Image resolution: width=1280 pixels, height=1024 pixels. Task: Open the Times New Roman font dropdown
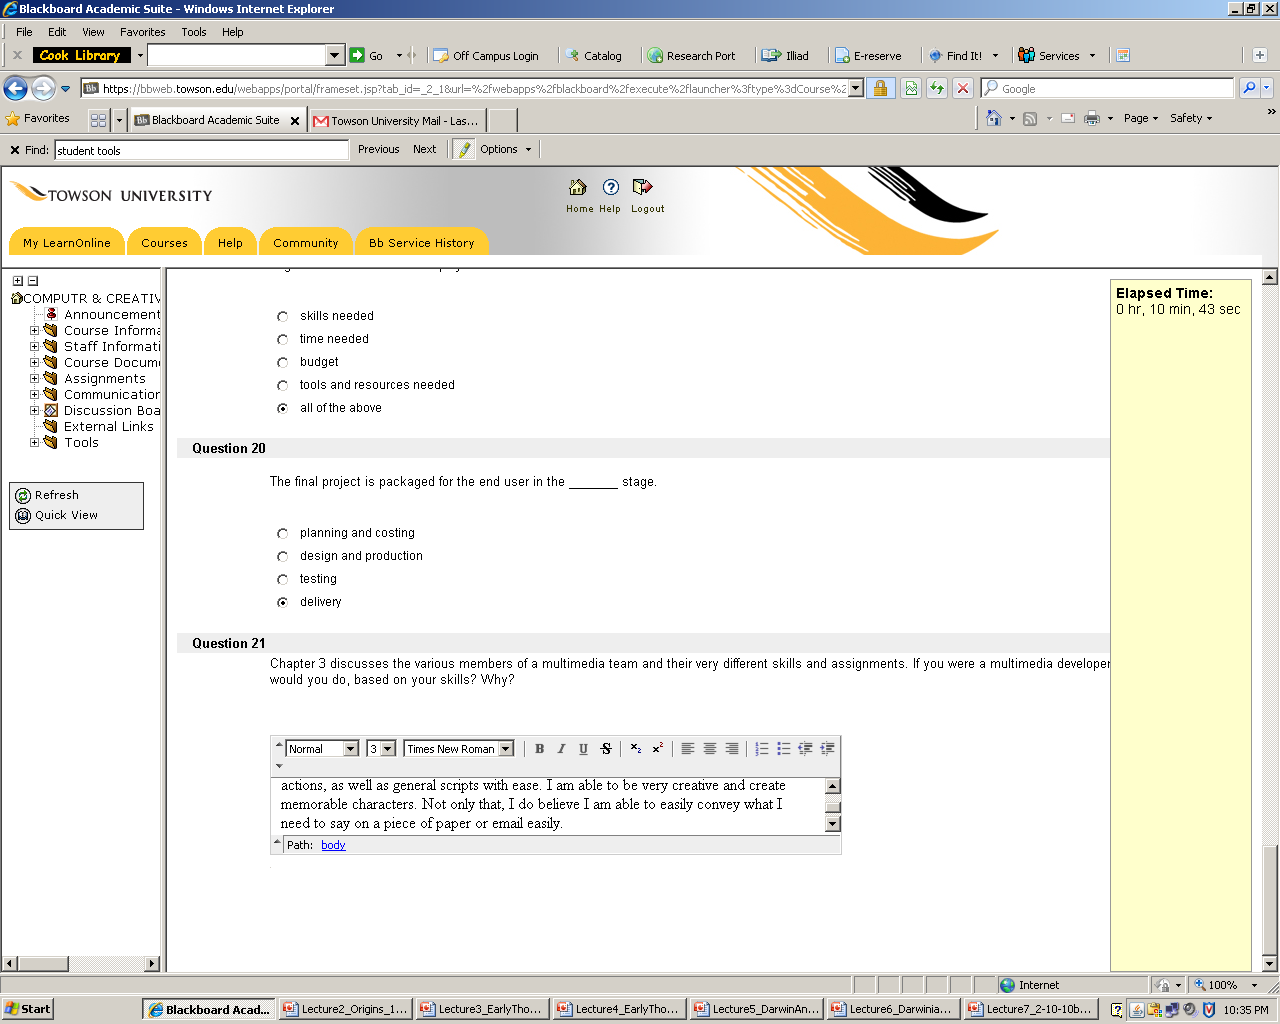[506, 749]
